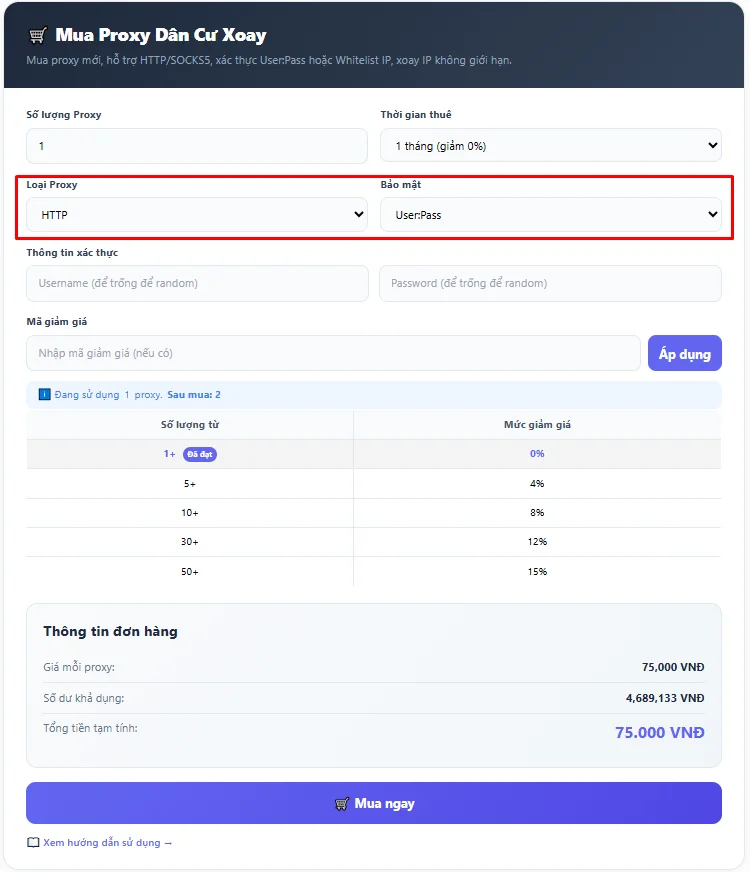This screenshot has width=750, height=872.
Task: Click the 30+ quantity tier cell
Action: [x=190, y=542]
